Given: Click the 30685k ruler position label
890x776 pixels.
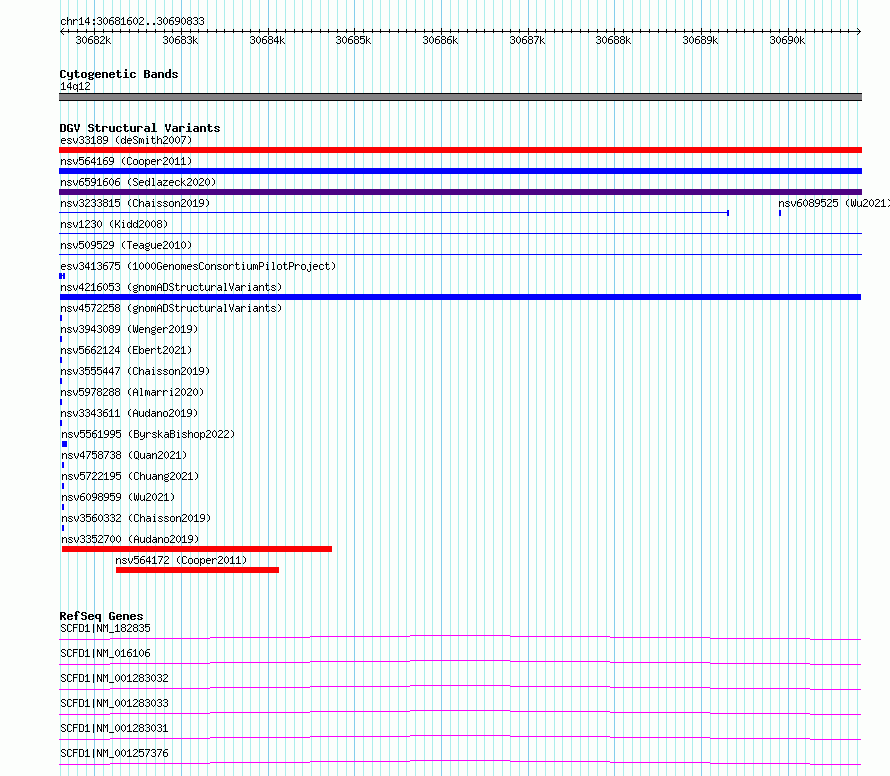Looking at the screenshot, I should pos(353,40).
